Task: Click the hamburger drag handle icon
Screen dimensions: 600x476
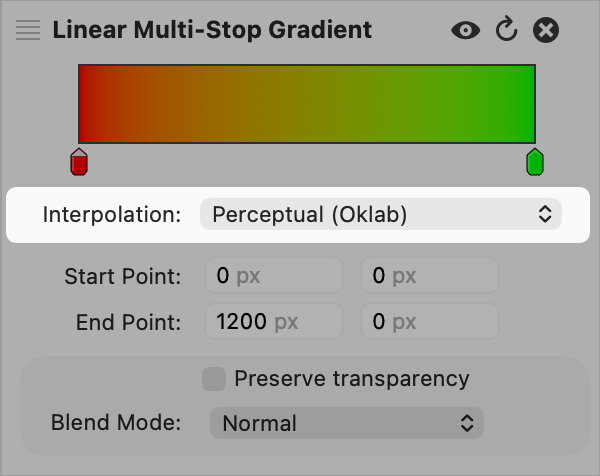Action: point(28,30)
